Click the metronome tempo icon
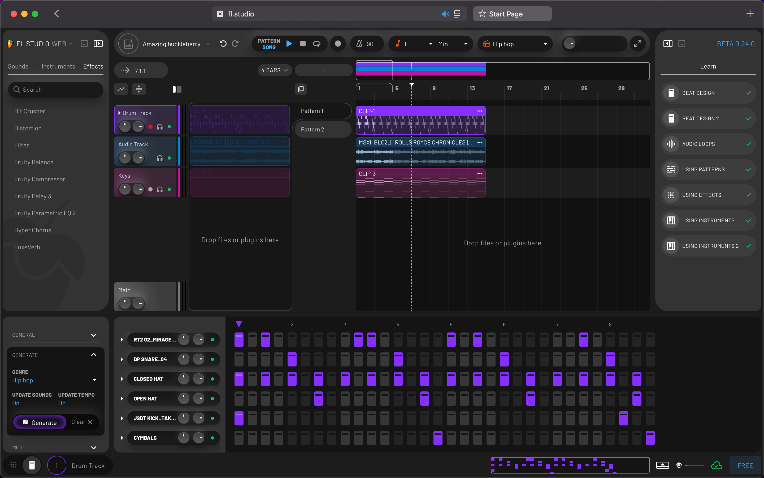 (359, 44)
